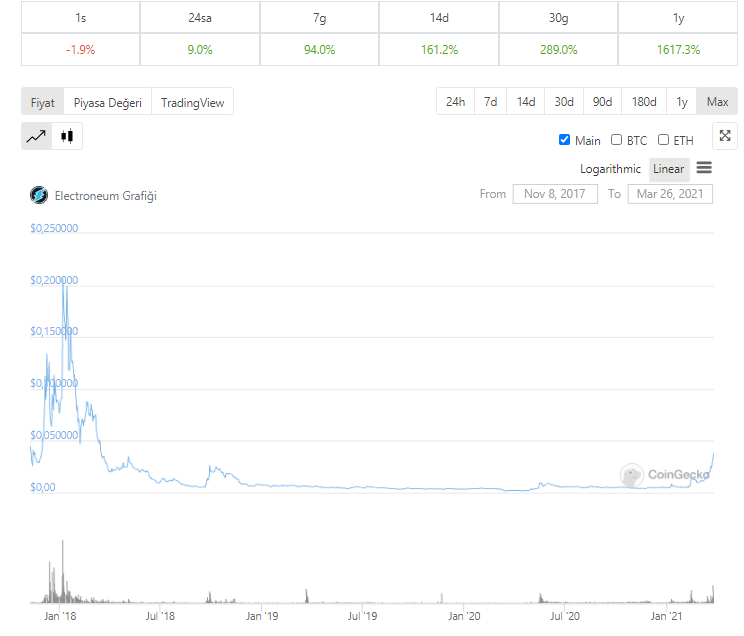Choose the 30d range button
Viewport: 744px width, 636px height.
click(564, 102)
